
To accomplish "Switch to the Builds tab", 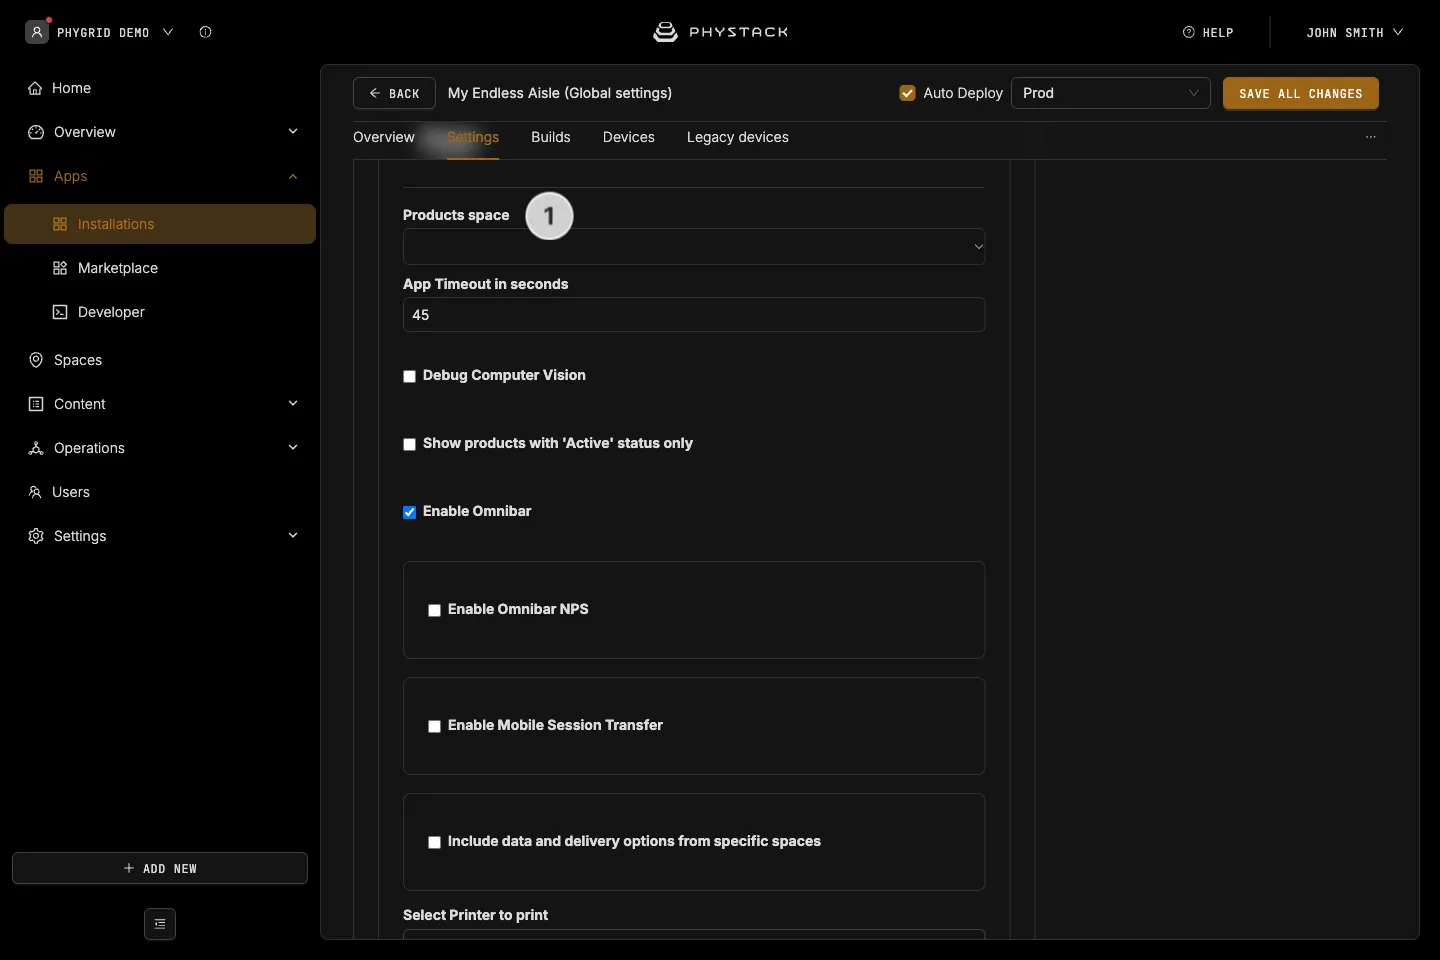I will click(x=551, y=137).
